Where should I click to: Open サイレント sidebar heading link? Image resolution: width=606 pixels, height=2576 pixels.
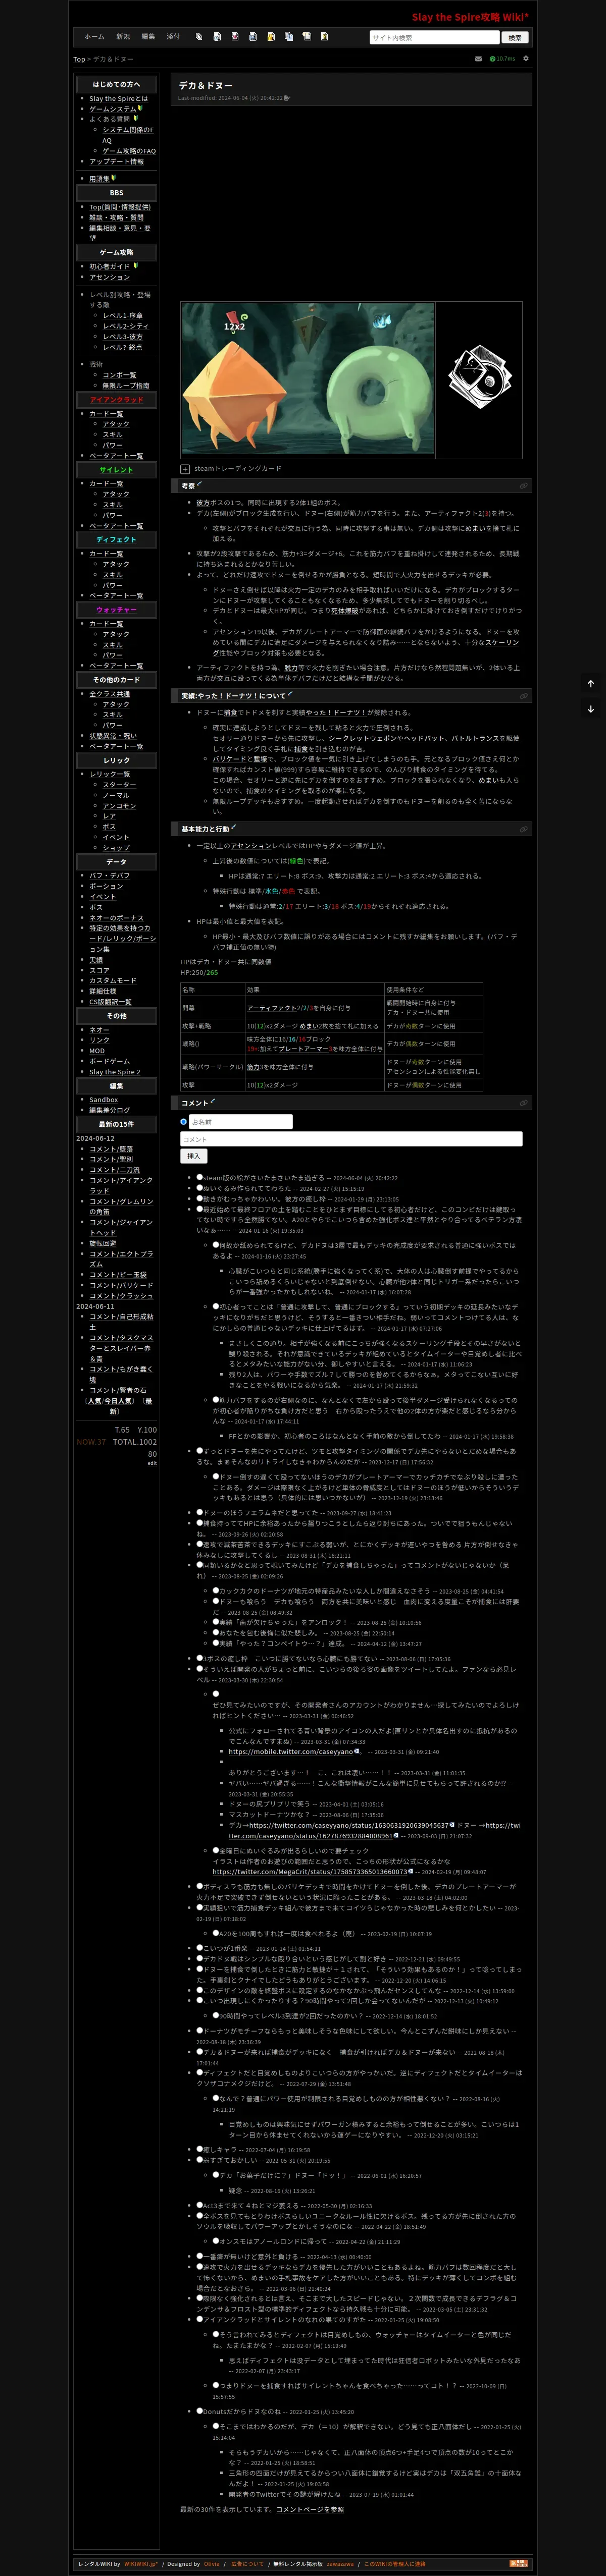(x=116, y=469)
